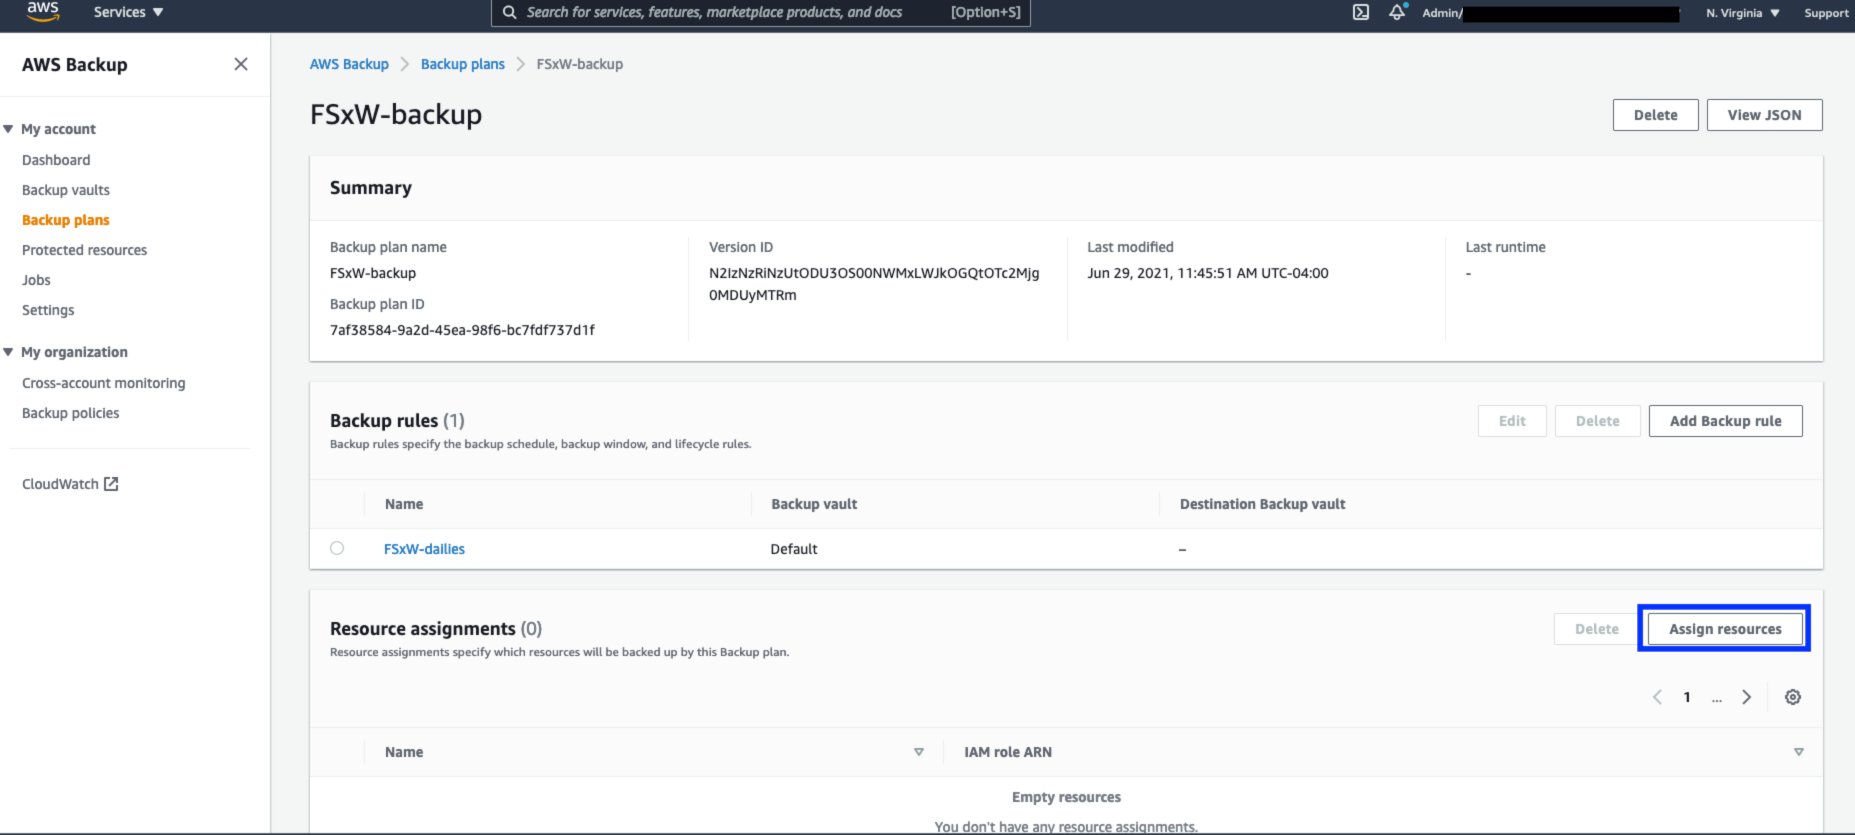1855x835 pixels.
Task: Click Delete in Backup rules section
Action: pyautogui.click(x=1597, y=421)
